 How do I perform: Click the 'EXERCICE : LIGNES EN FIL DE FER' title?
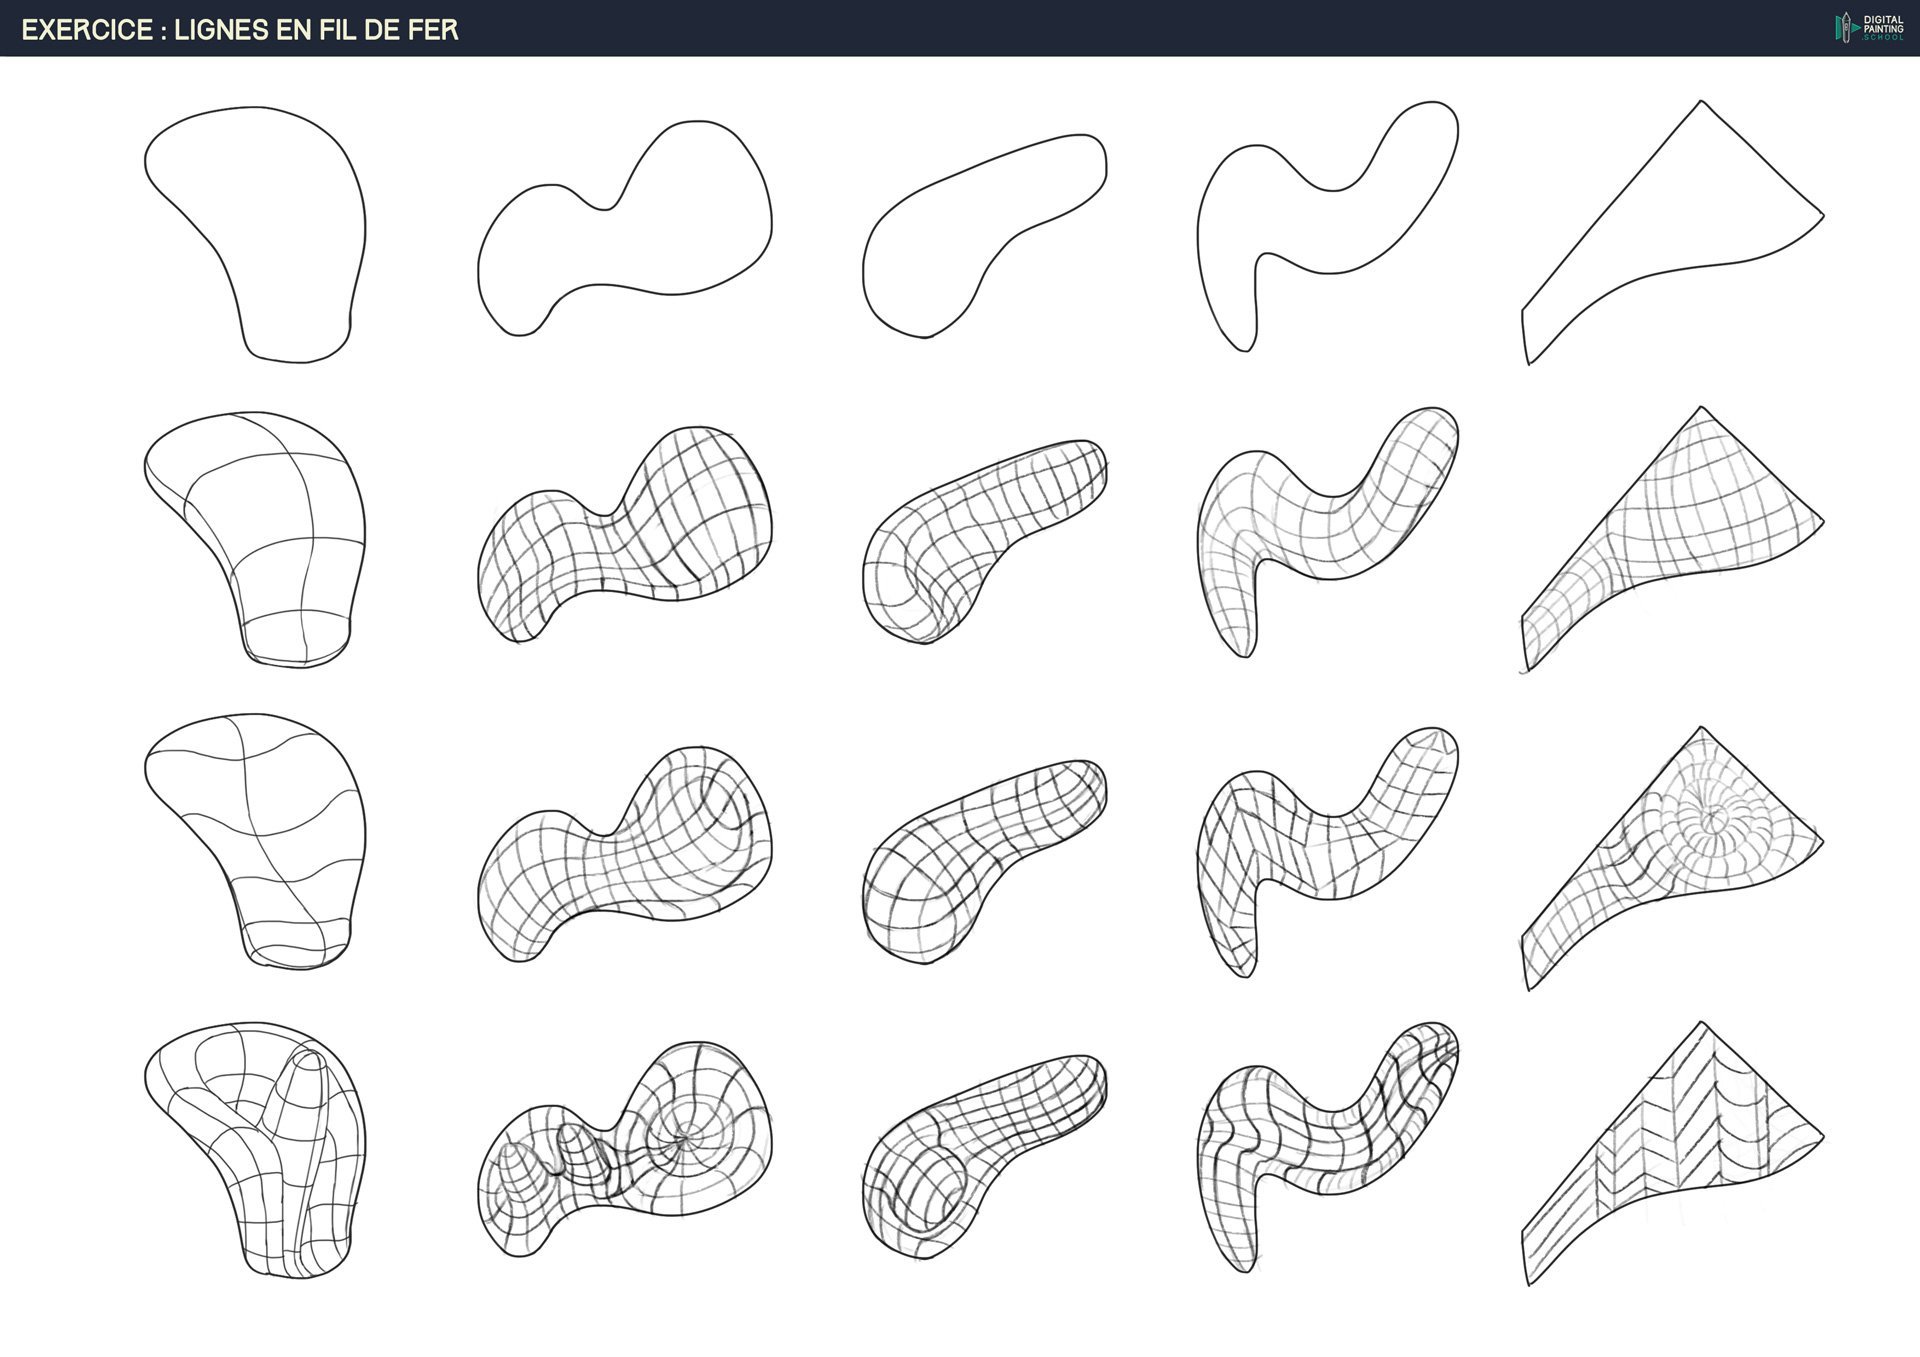tap(240, 30)
